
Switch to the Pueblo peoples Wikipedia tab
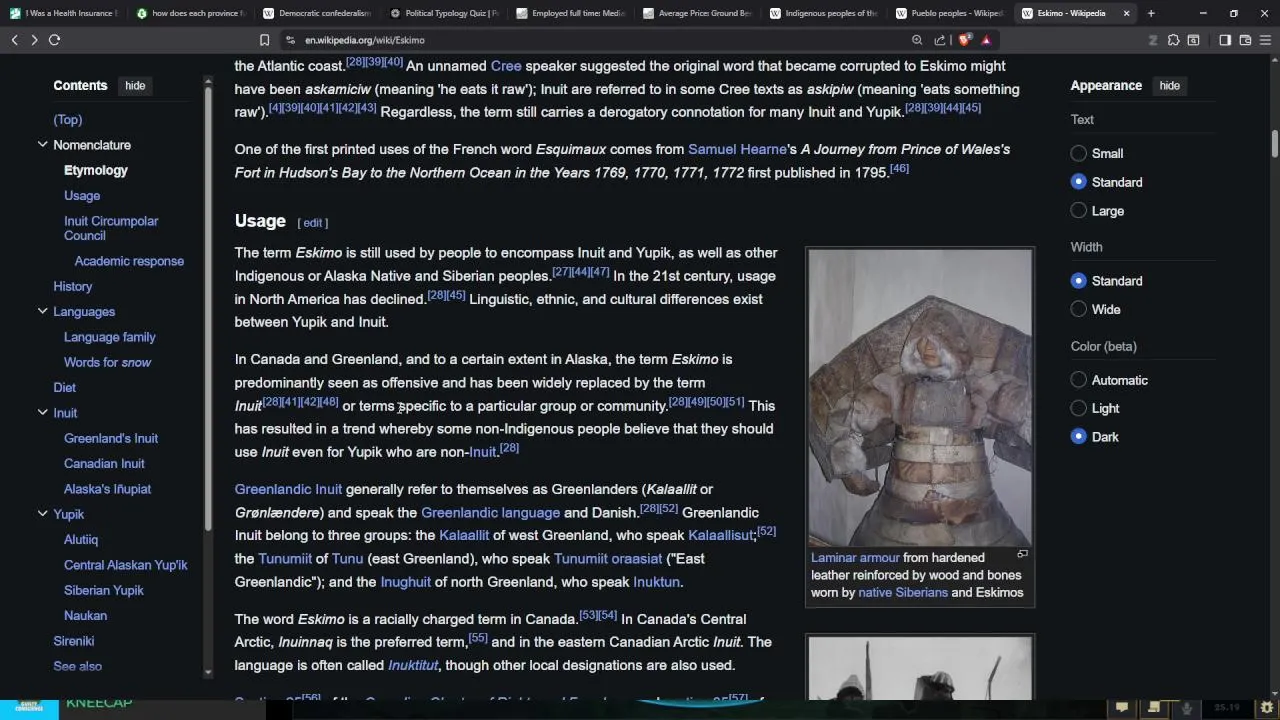pos(949,13)
